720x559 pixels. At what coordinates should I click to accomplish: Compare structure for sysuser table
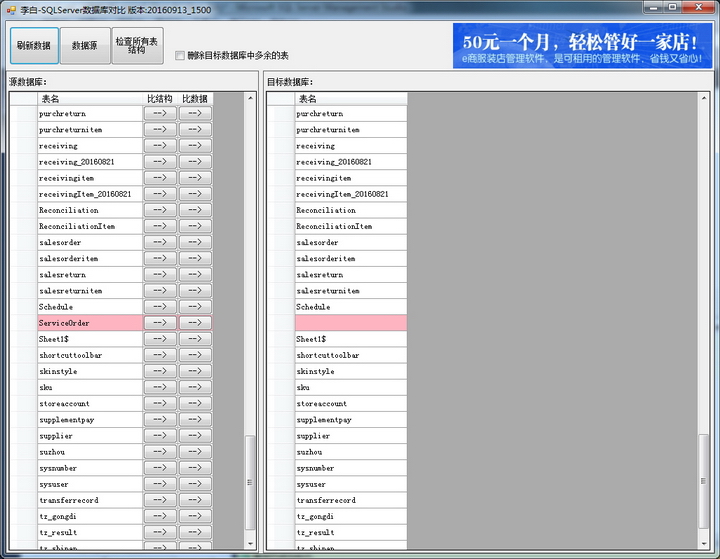(x=160, y=484)
